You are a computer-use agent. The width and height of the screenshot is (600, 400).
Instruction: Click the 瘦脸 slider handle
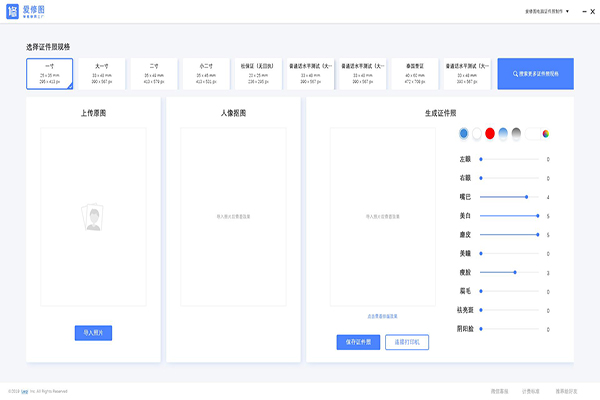pyautogui.click(x=515, y=272)
